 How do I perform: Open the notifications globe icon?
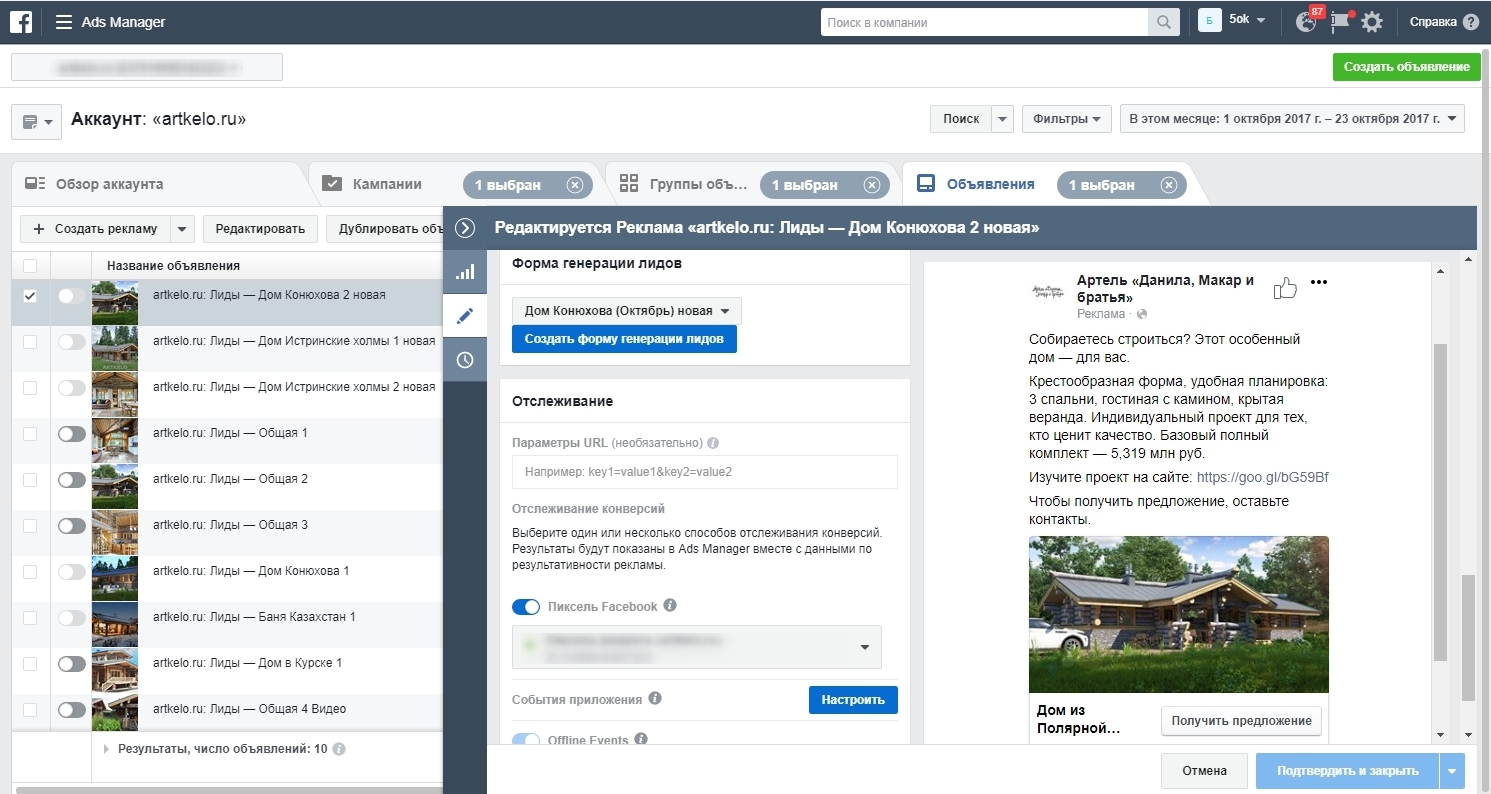coord(1306,22)
